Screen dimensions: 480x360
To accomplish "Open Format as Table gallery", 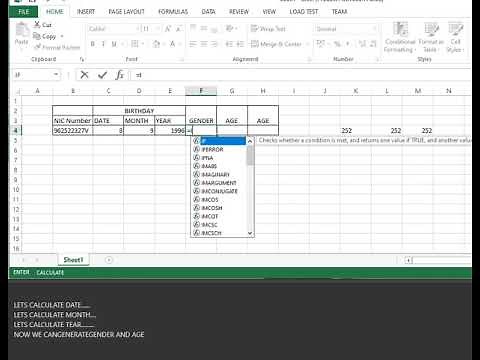I will 431,37.
